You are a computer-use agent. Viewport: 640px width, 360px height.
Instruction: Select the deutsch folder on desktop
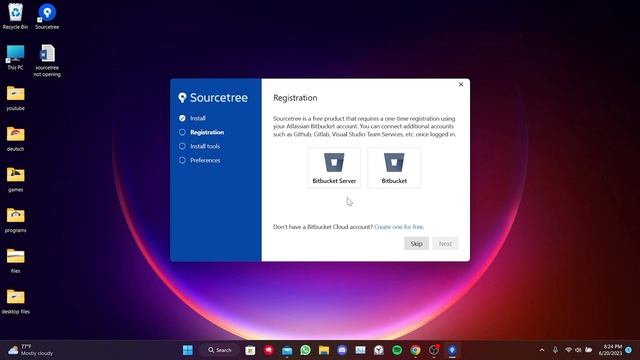click(x=16, y=139)
